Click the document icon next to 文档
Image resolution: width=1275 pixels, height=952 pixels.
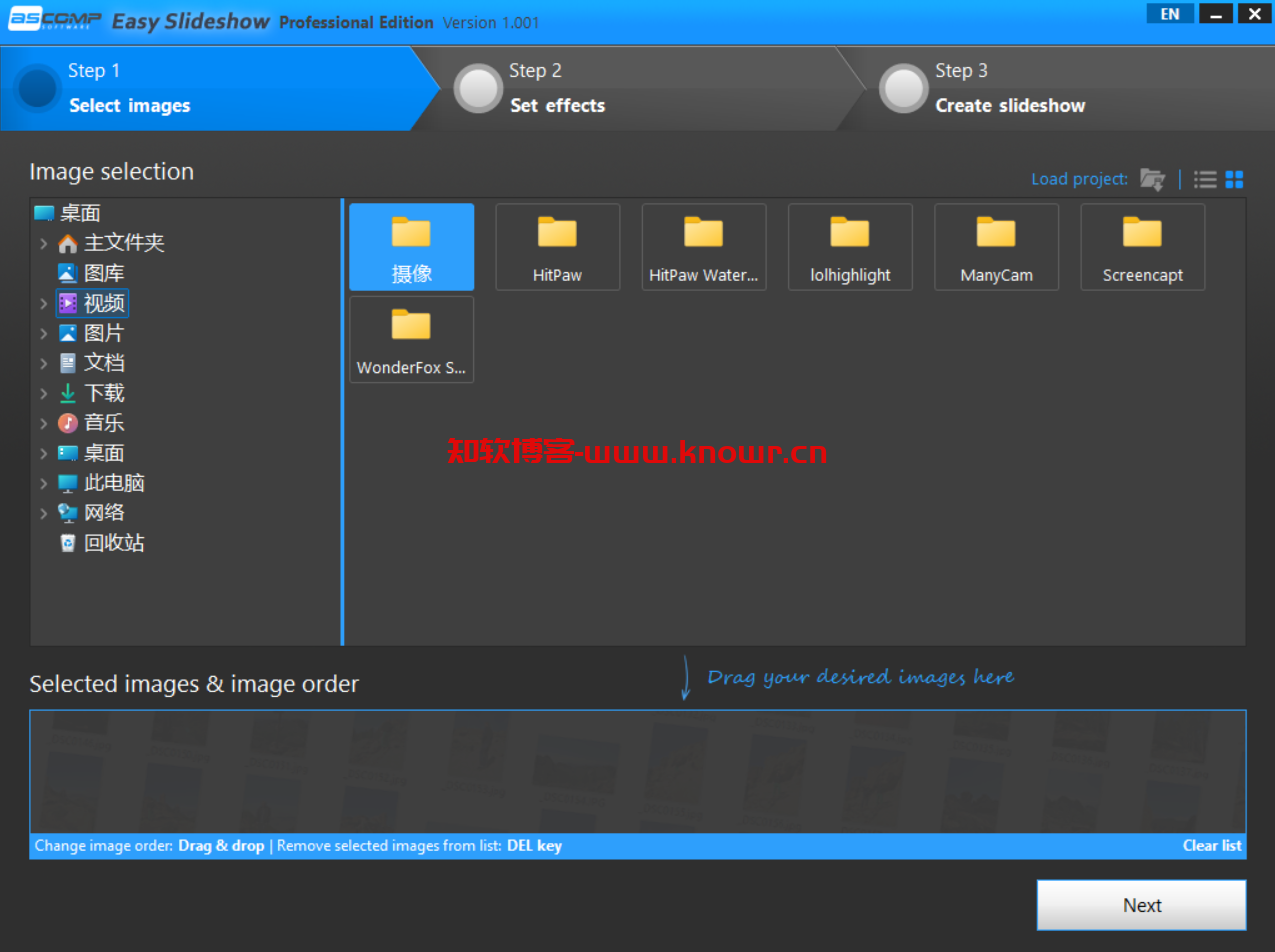pos(68,363)
